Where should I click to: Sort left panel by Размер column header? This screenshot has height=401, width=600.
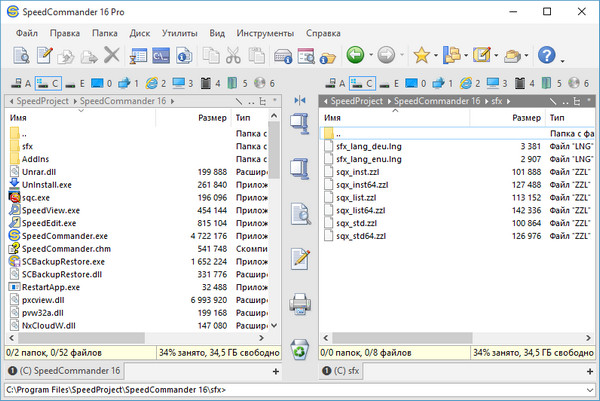click(212, 117)
